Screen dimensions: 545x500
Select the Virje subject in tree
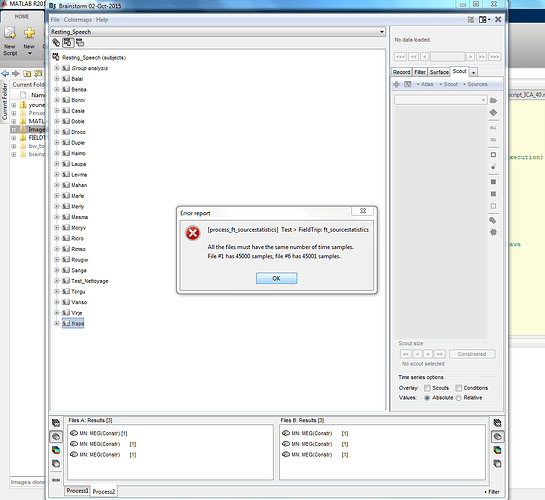coord(77,313)
